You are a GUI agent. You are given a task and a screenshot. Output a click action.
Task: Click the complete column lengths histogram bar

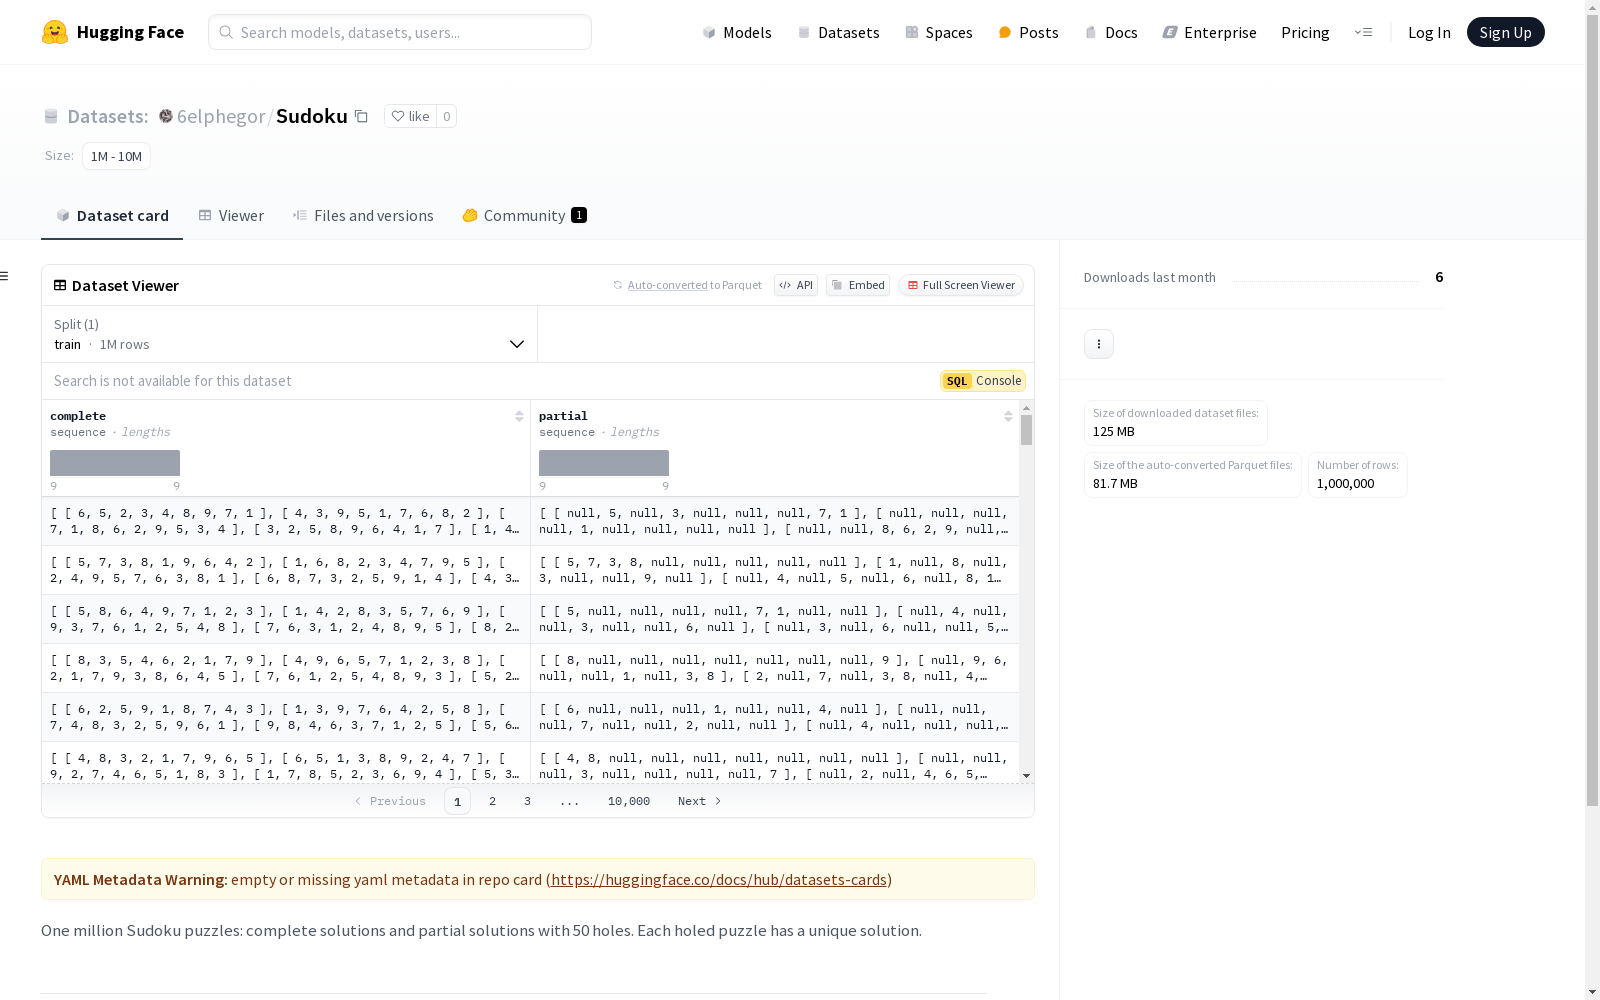(x=115, y=463)
